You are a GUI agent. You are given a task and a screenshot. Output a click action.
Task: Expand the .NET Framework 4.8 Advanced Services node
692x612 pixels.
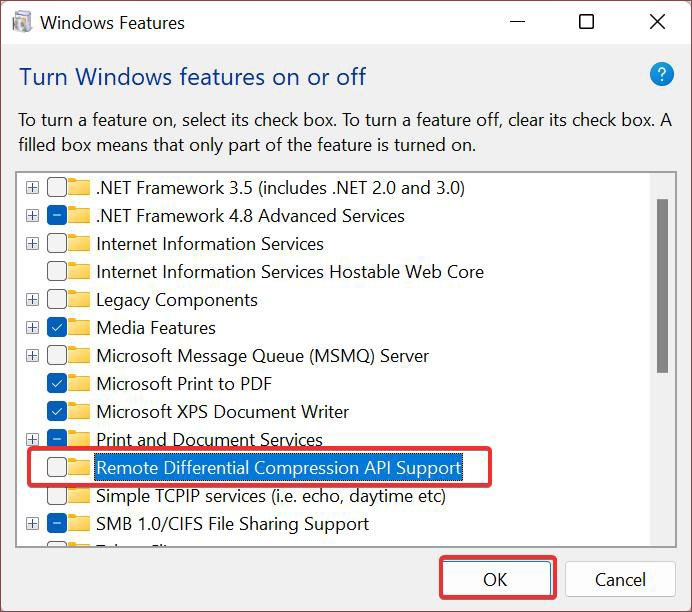click(x=32, y=215)
